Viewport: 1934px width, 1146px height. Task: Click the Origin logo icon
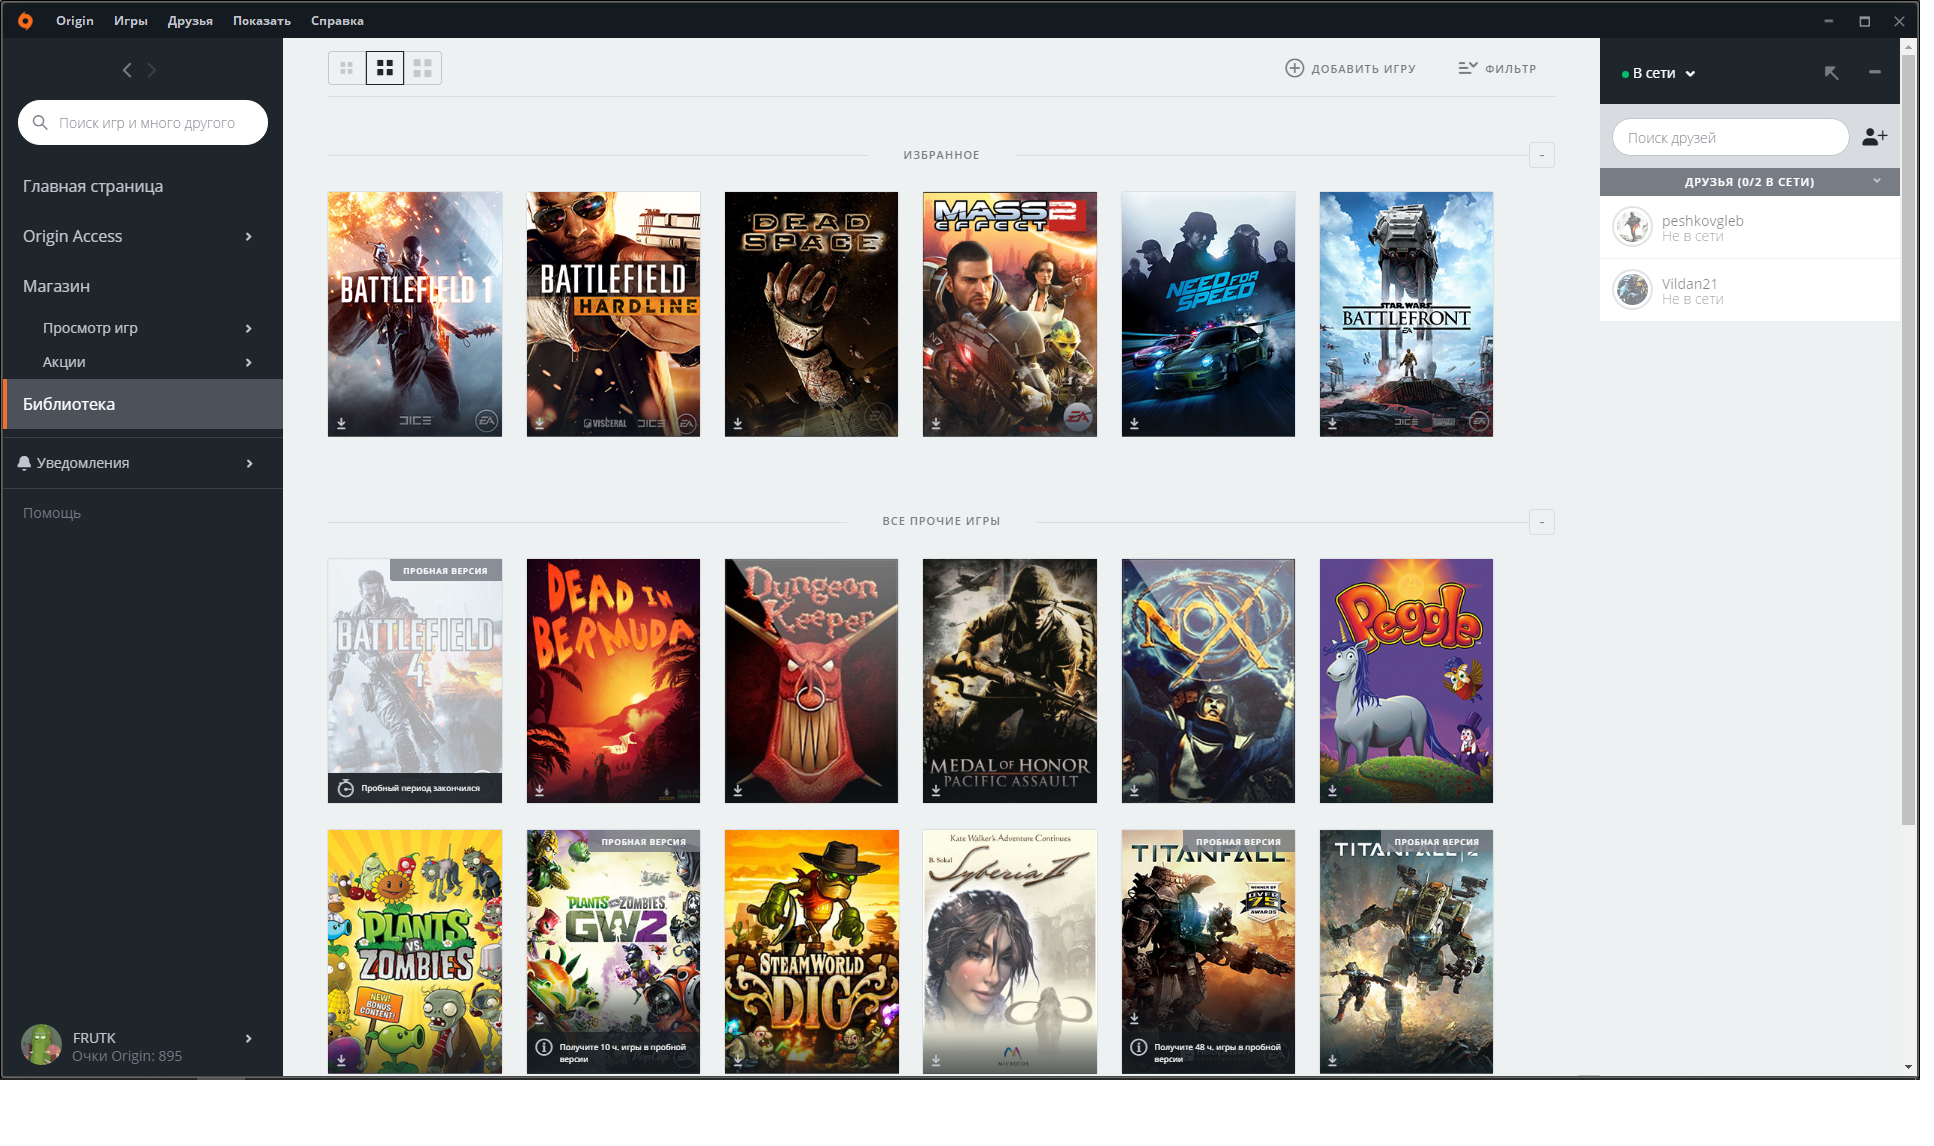(x=25, y=20)
